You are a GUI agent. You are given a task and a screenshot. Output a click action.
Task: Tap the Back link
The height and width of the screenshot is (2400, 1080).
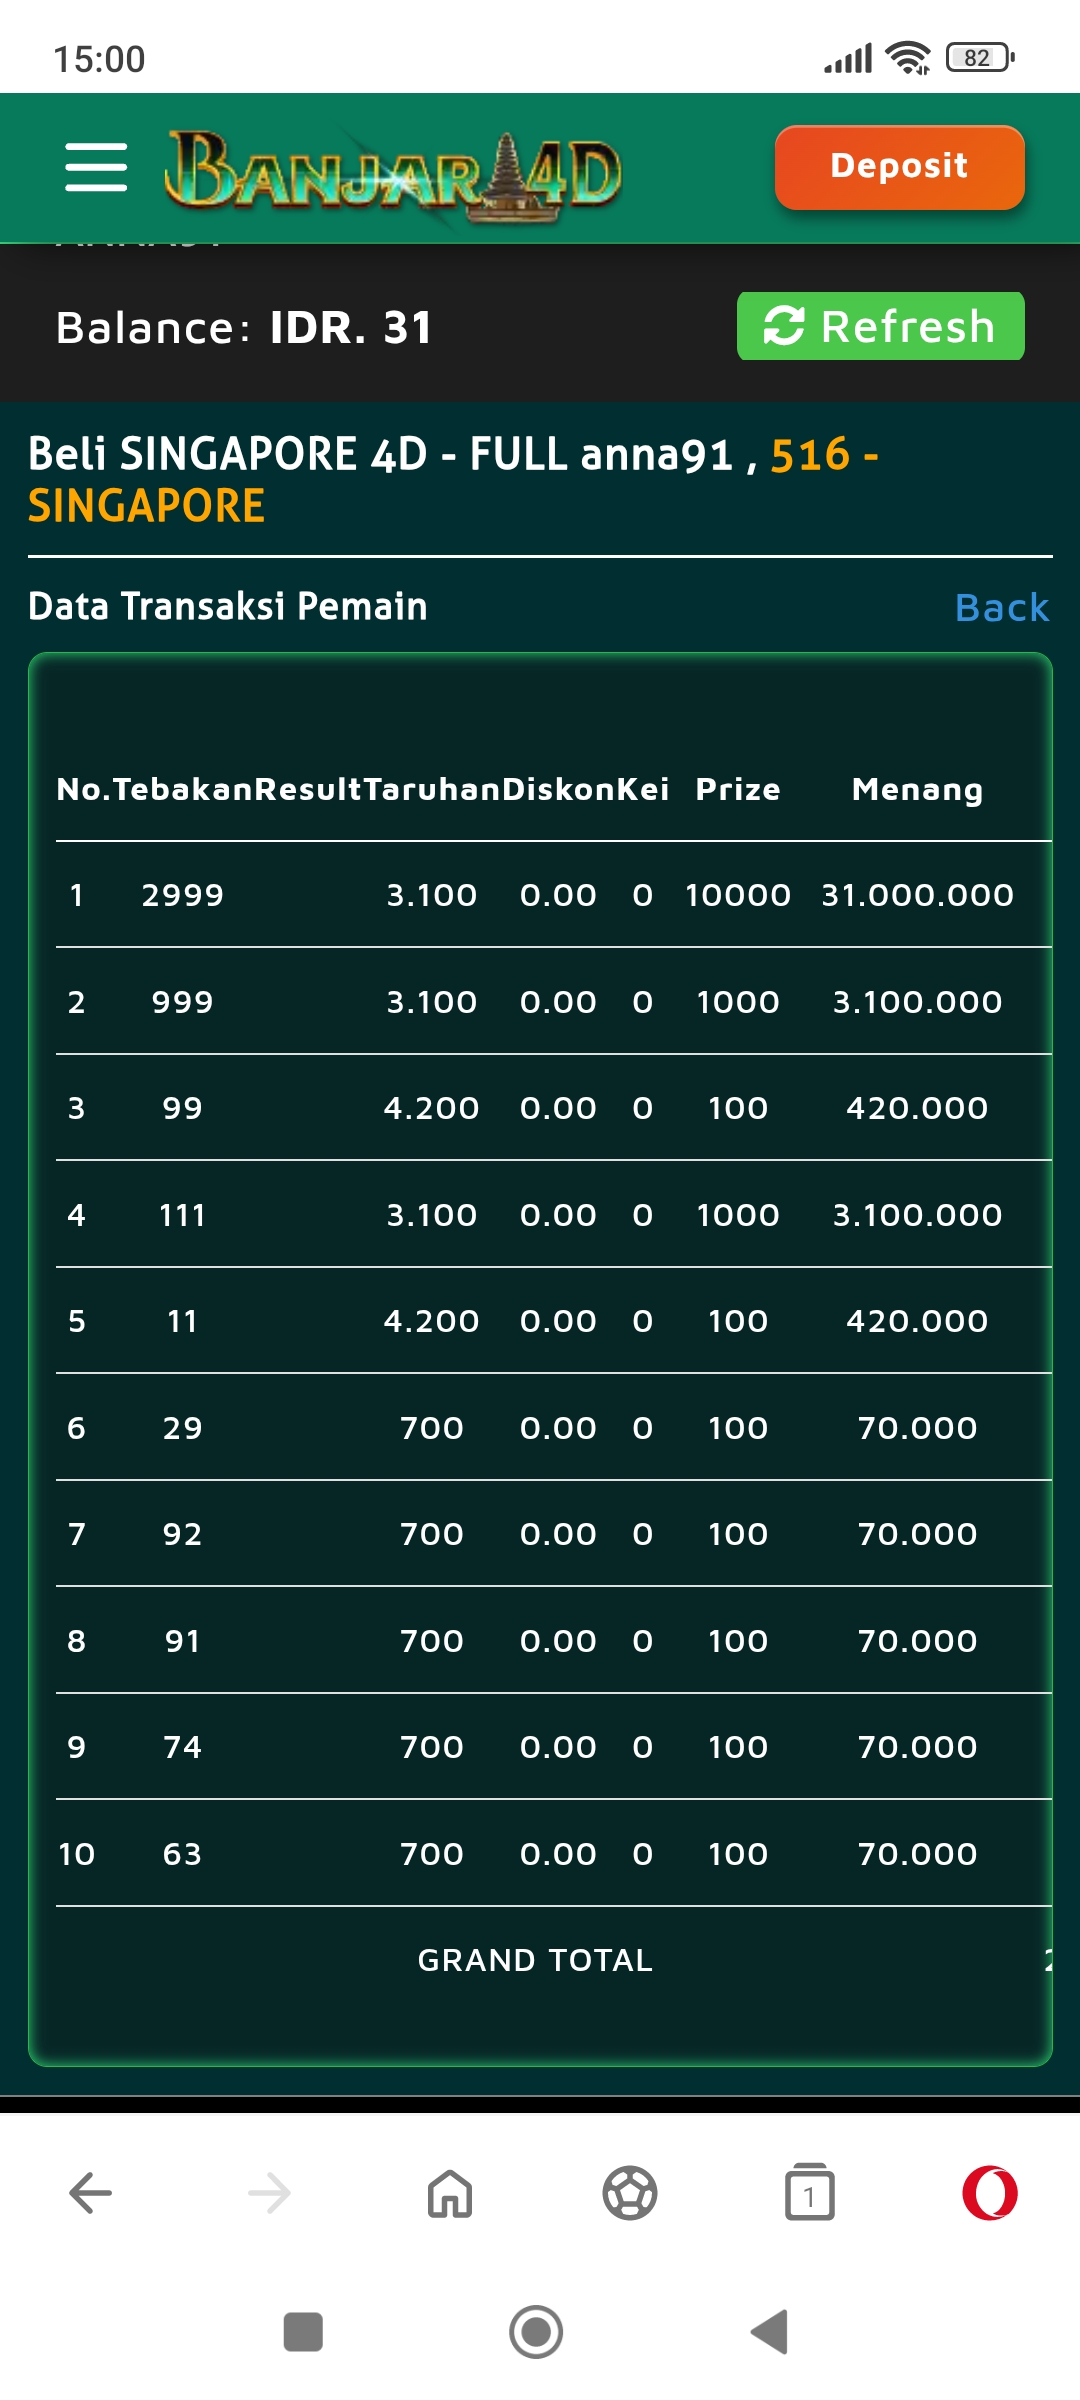(x=1001, y=608)
